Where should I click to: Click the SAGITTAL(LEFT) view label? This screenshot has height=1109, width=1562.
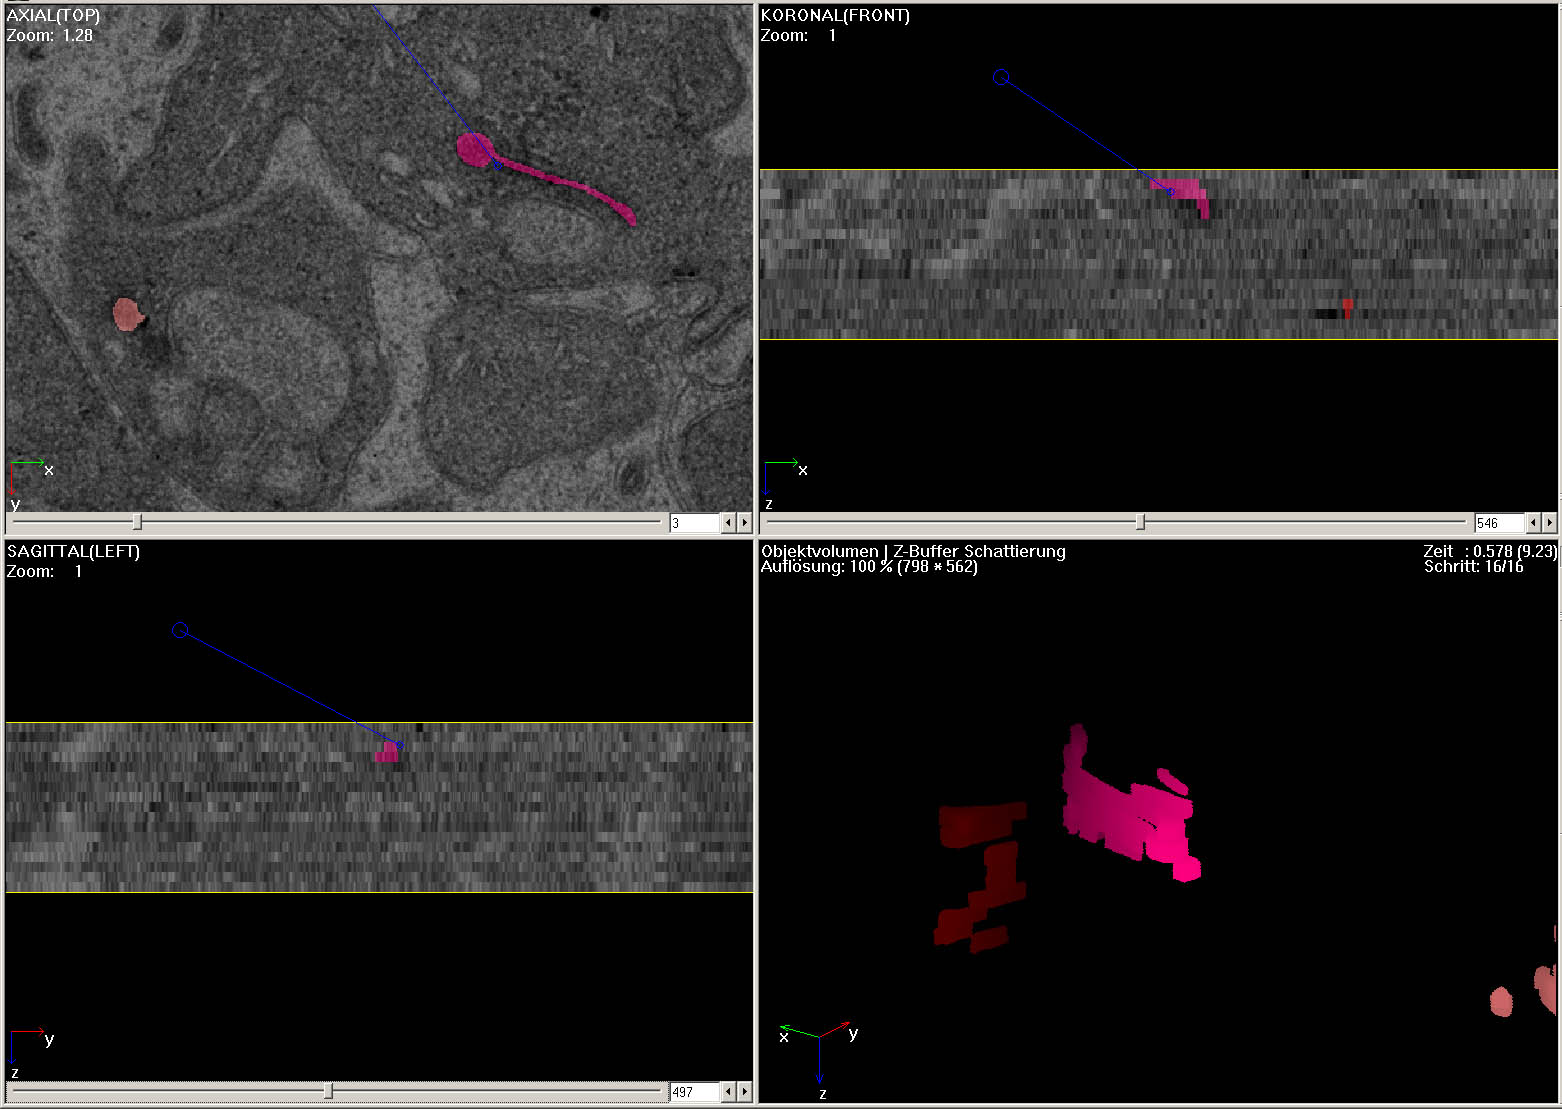(x=73, y=551)
